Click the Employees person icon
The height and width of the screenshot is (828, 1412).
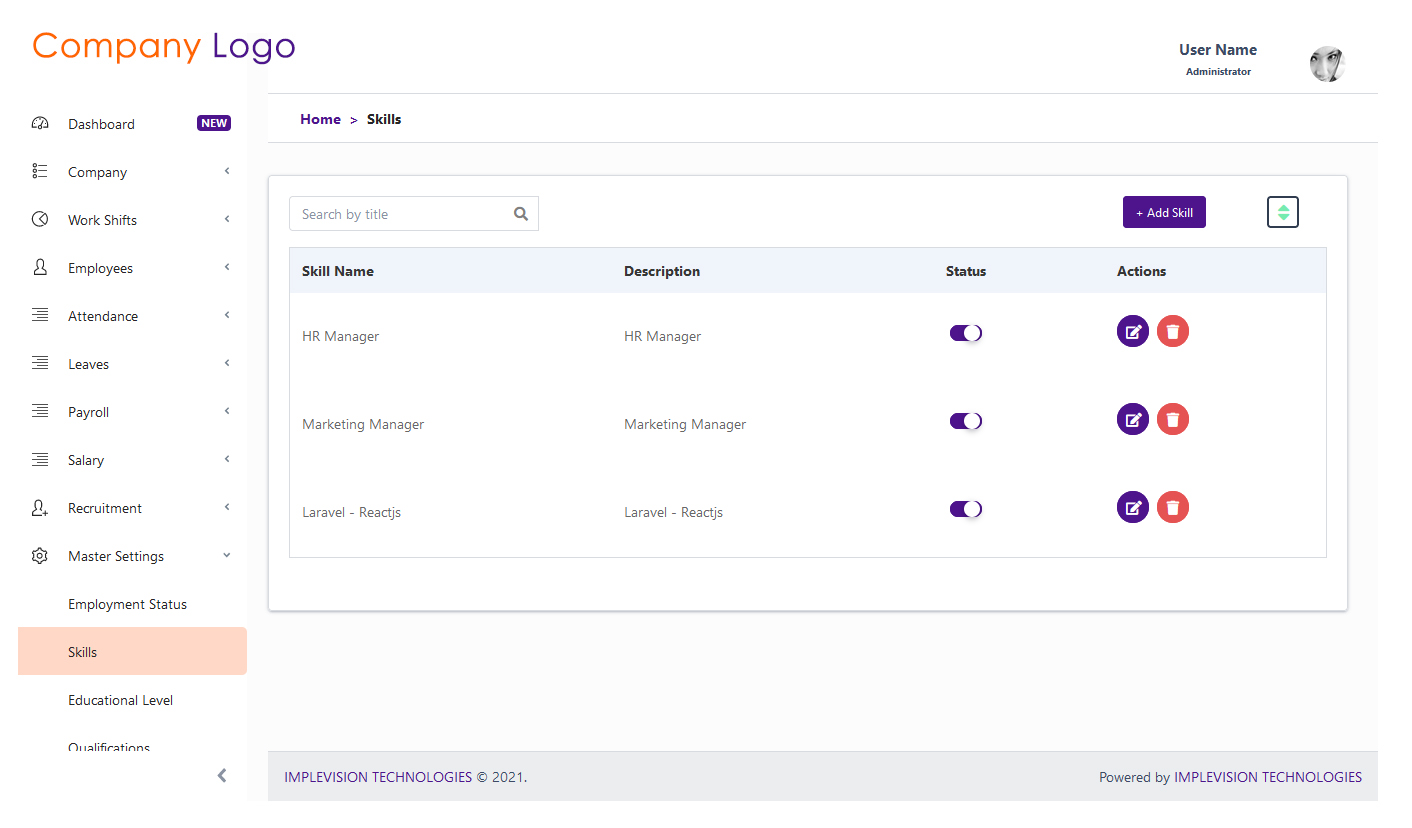[x=40, y=268]
